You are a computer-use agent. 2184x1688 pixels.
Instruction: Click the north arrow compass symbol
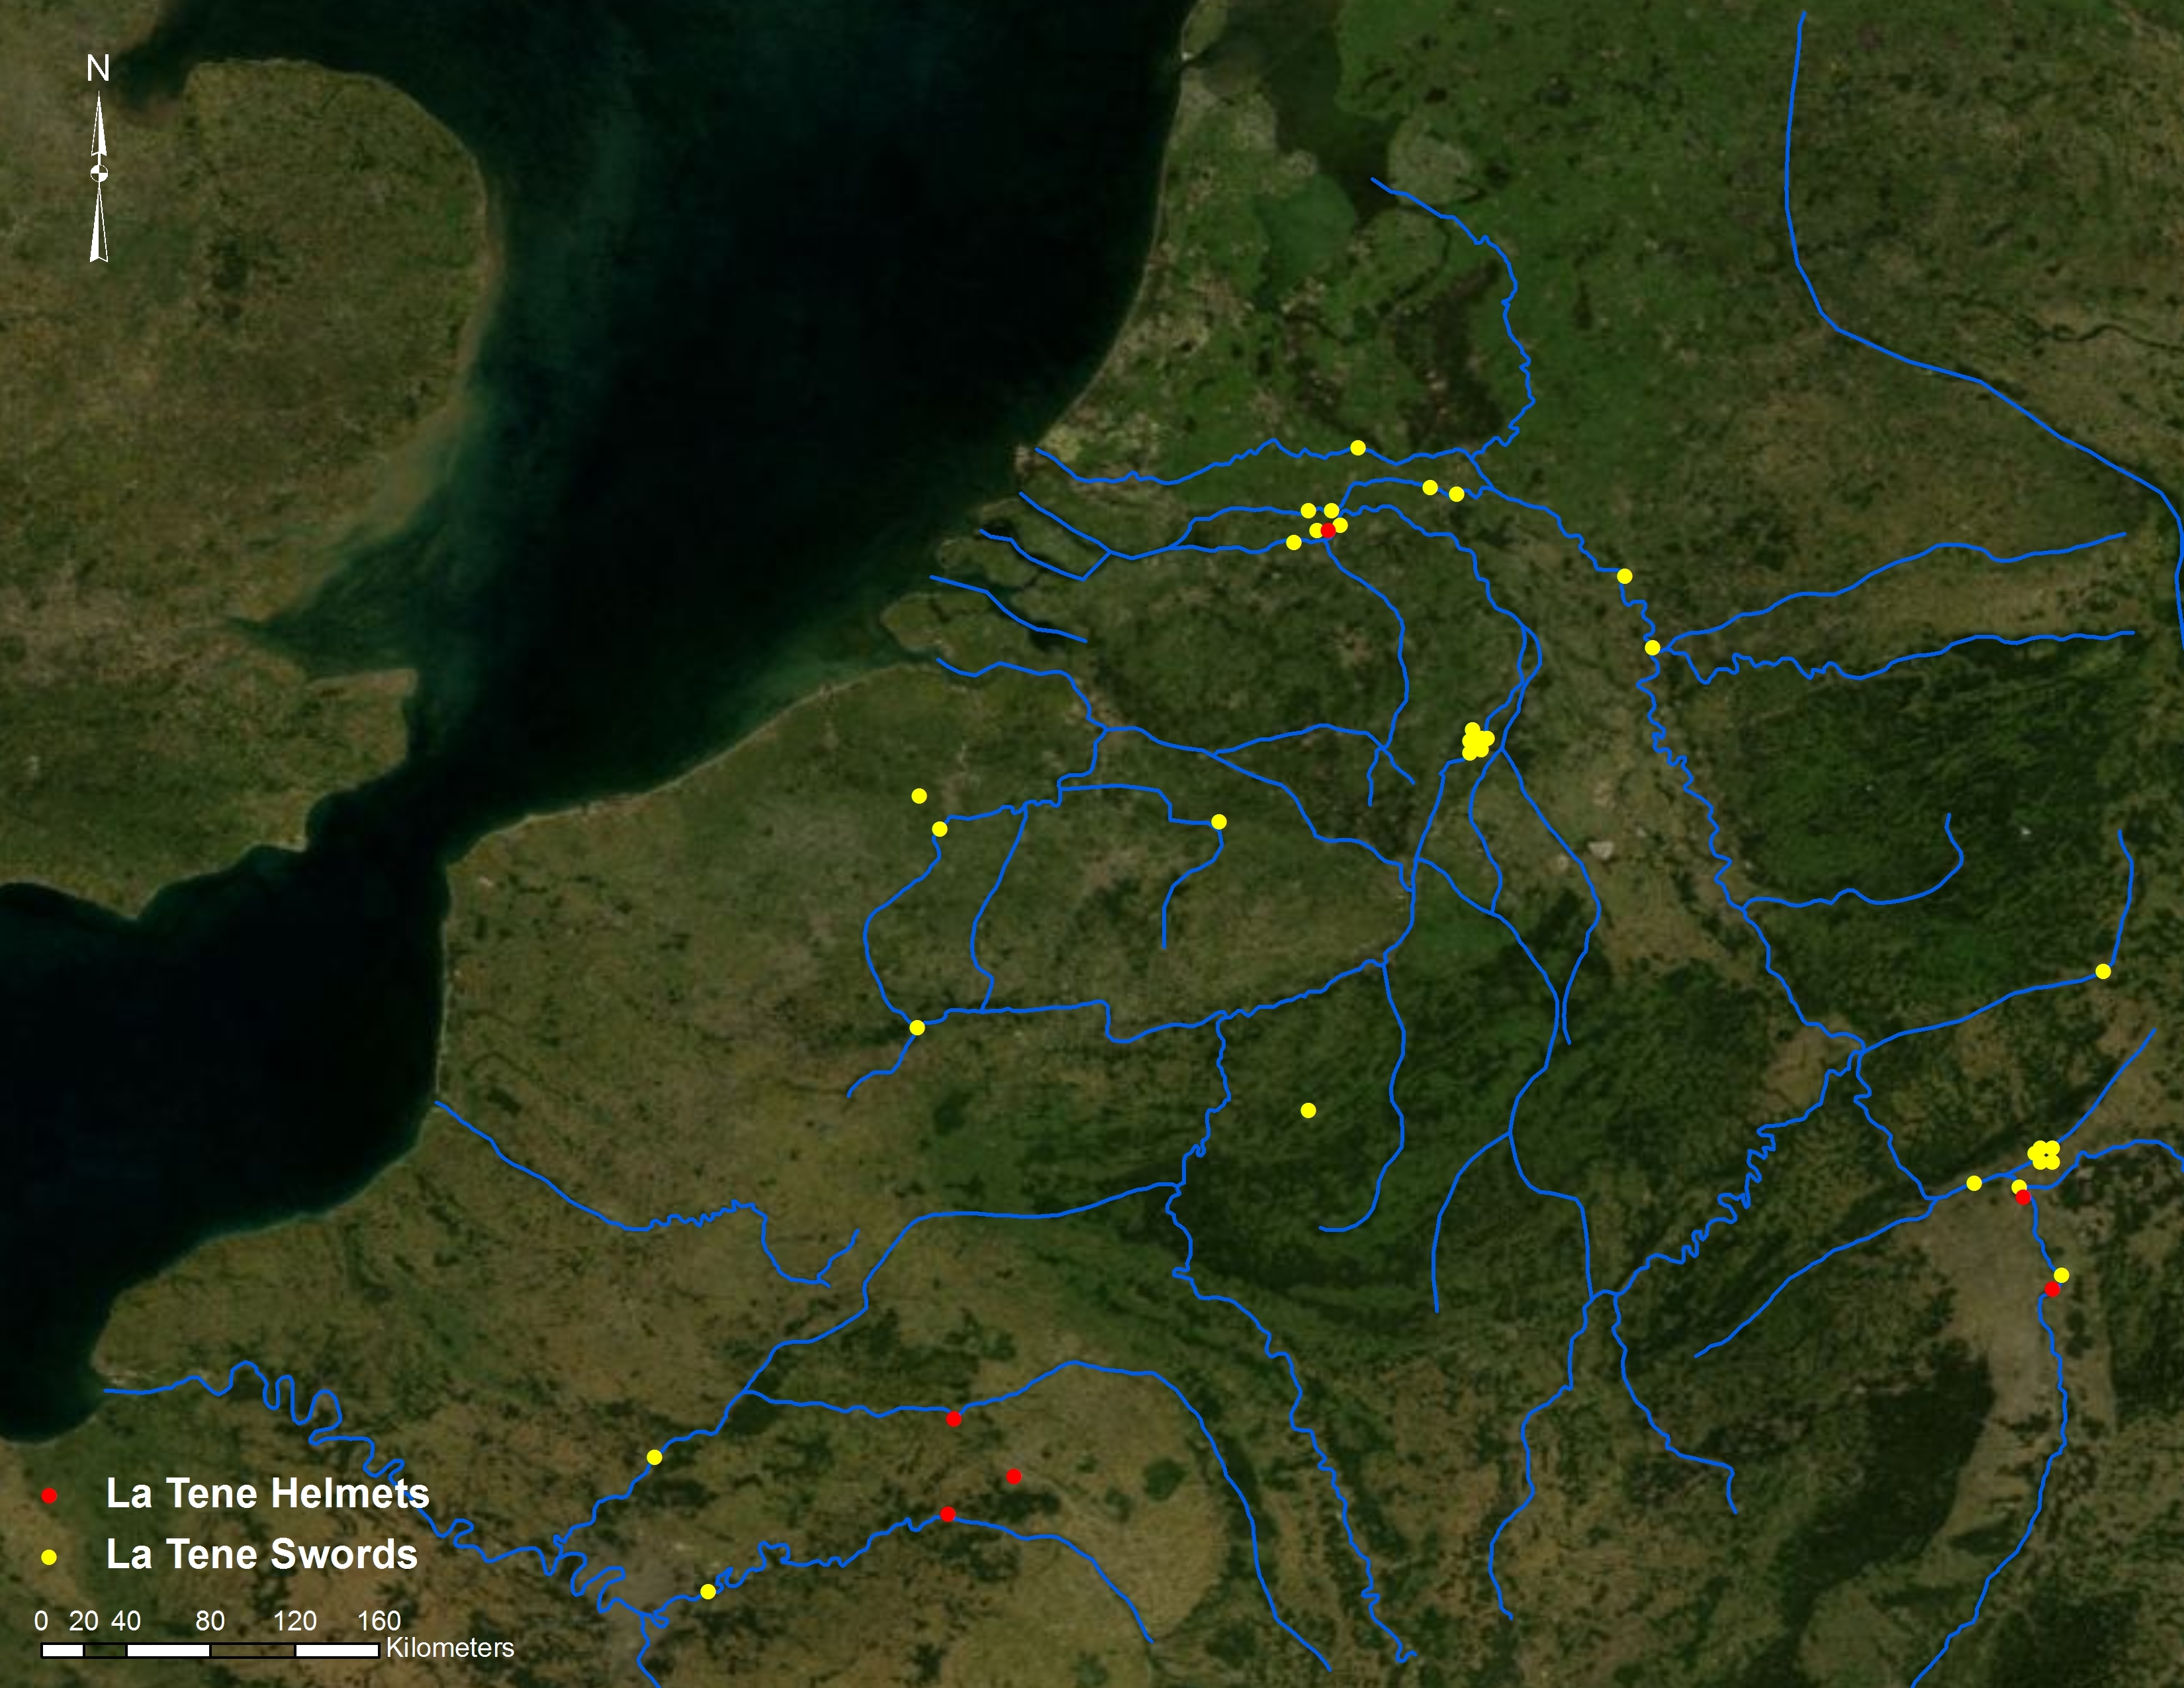[99, 177]
